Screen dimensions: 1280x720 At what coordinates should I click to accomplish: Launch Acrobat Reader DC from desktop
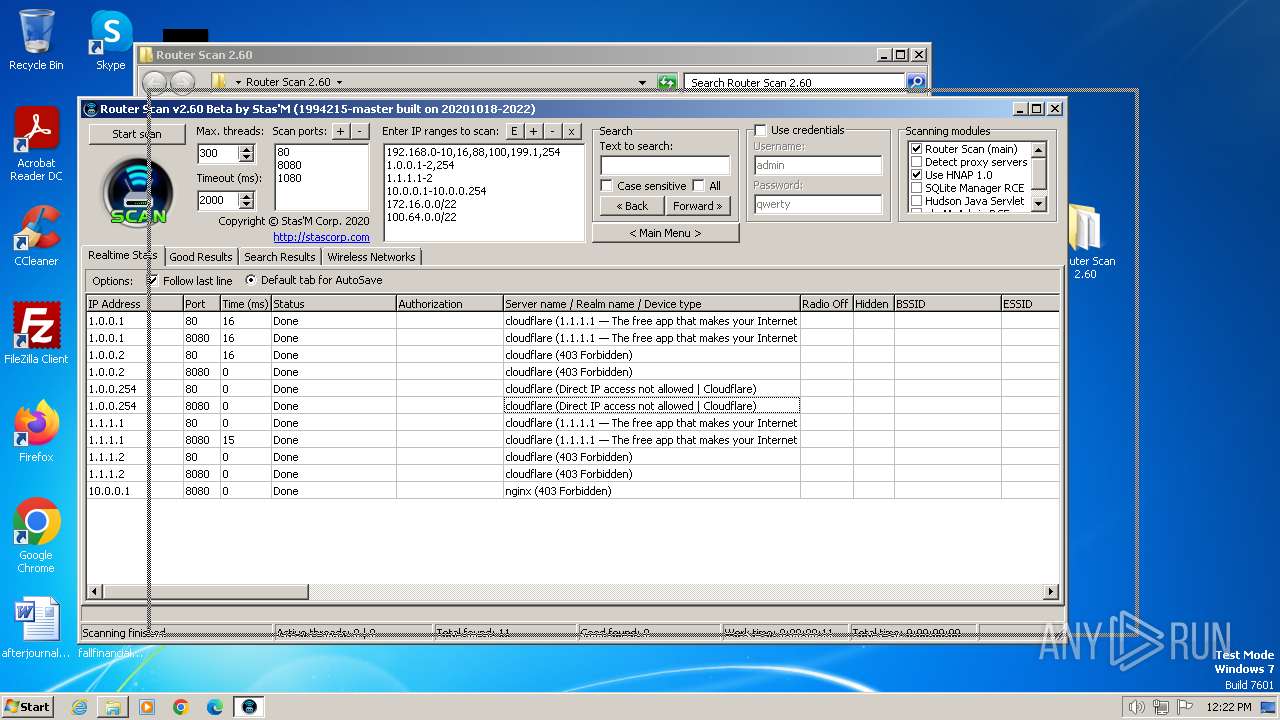click(x=36, y=143)
